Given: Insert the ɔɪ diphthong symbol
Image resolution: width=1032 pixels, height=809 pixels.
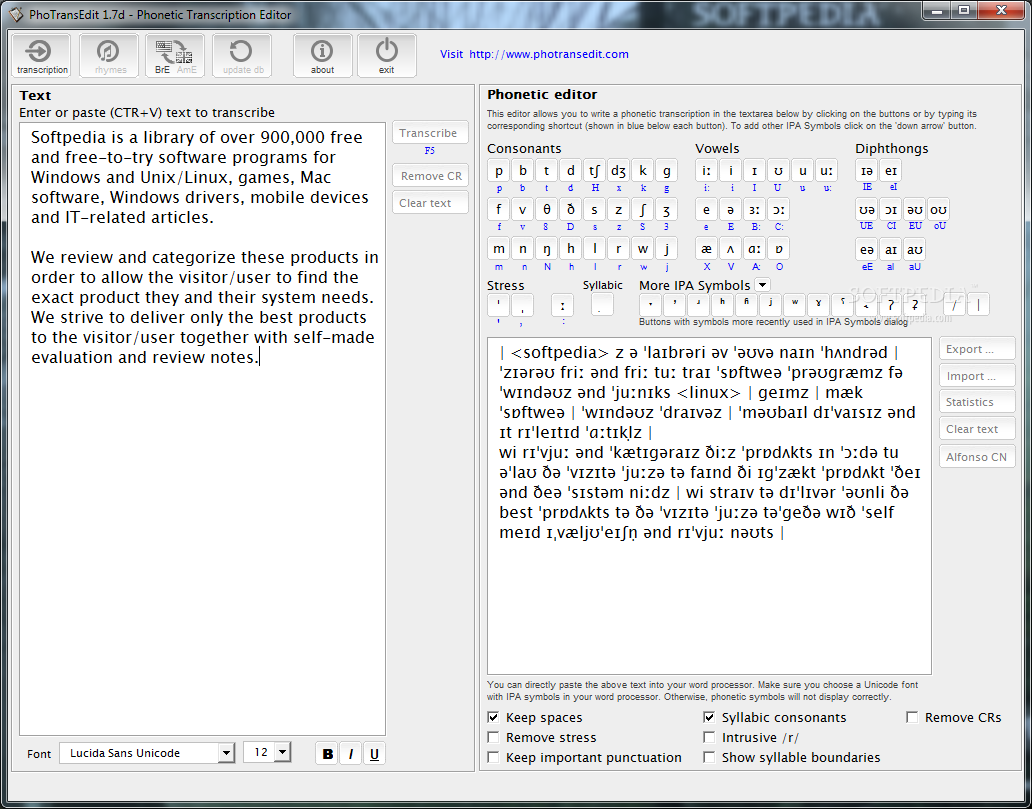Looking at the screenshot, I should pyautogui.click(x=890, y=210).
